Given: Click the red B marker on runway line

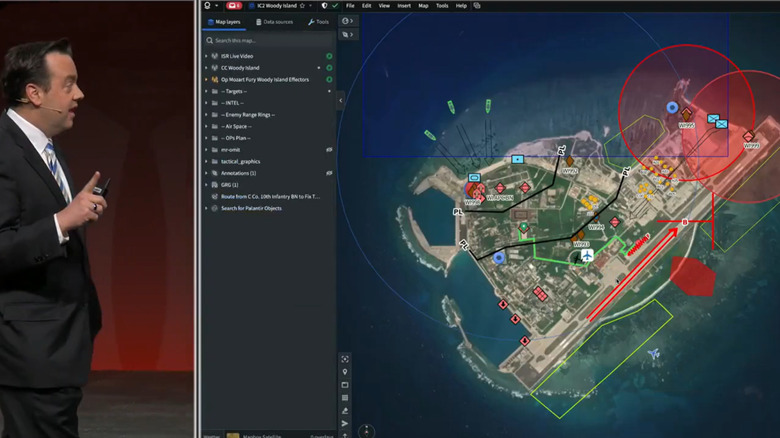Looking at the screenshot, I should 684,222.
